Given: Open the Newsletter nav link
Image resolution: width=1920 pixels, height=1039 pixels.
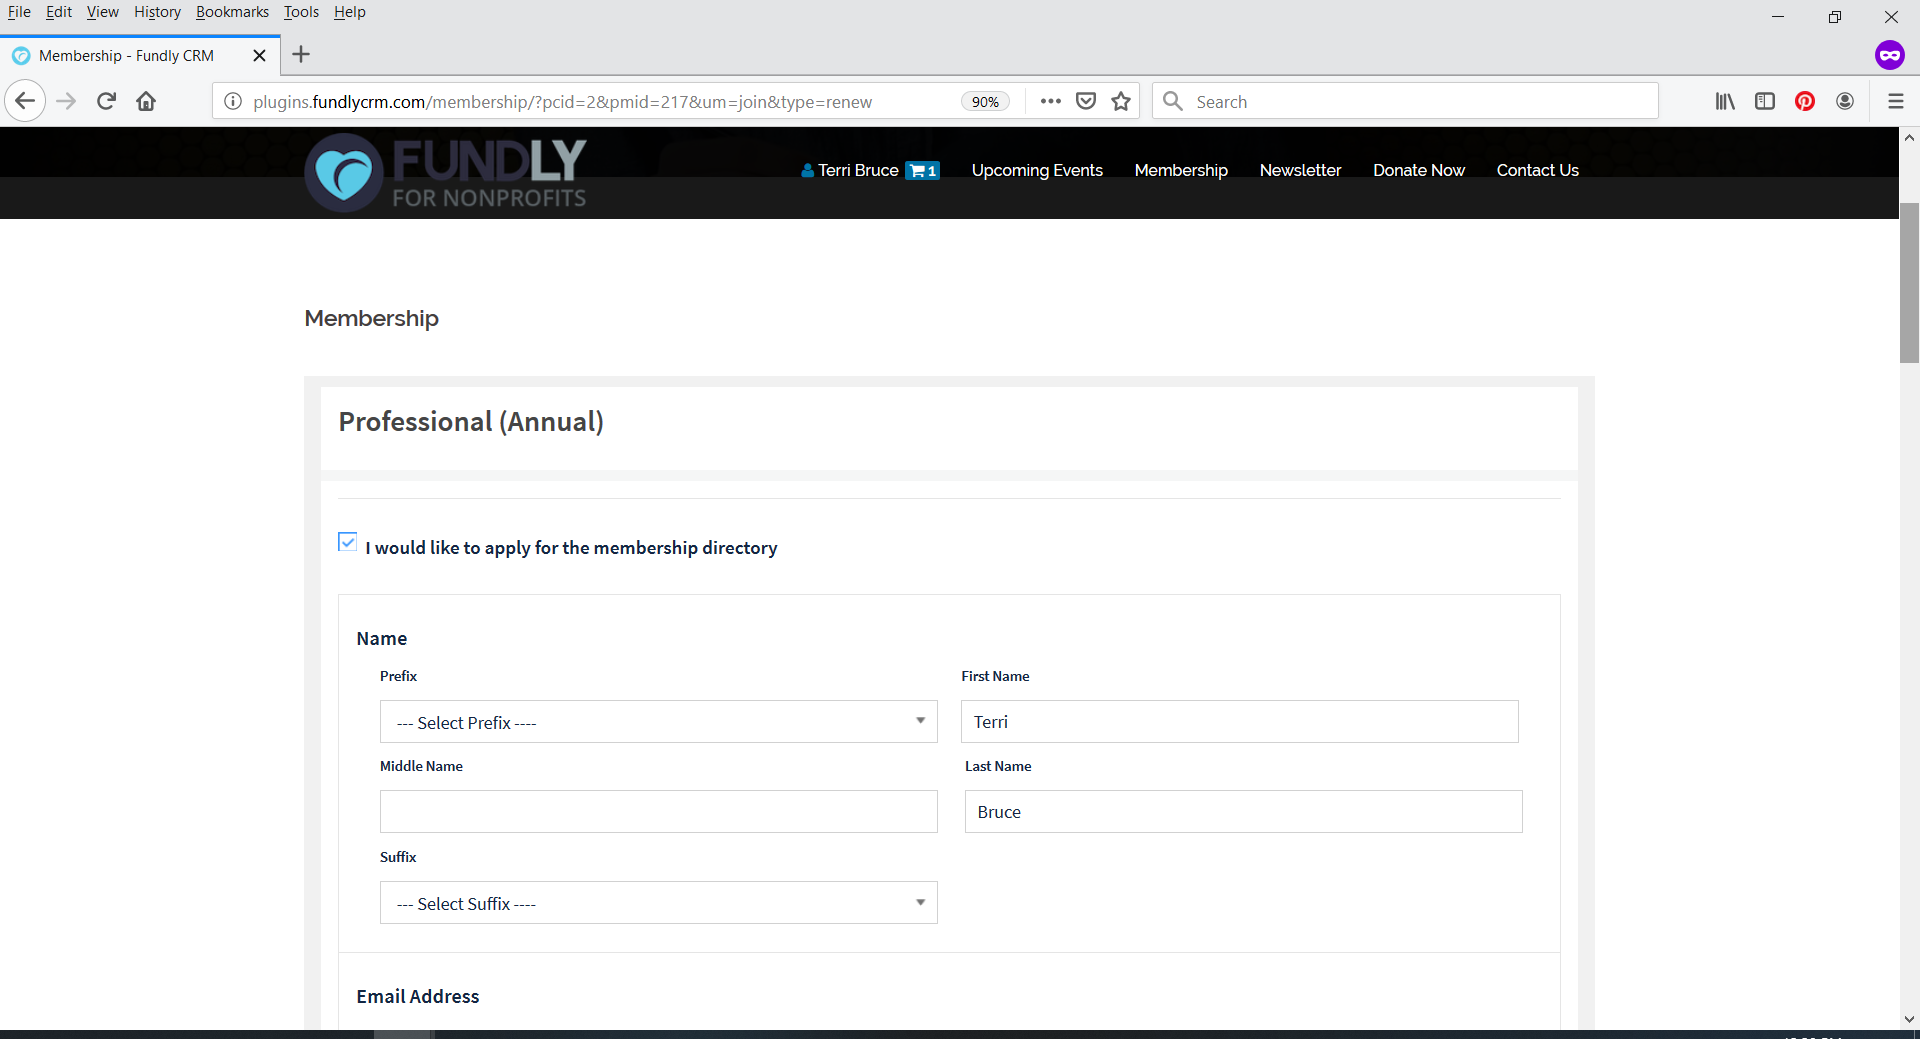Looking at the screenshot, I should 1300,171.
